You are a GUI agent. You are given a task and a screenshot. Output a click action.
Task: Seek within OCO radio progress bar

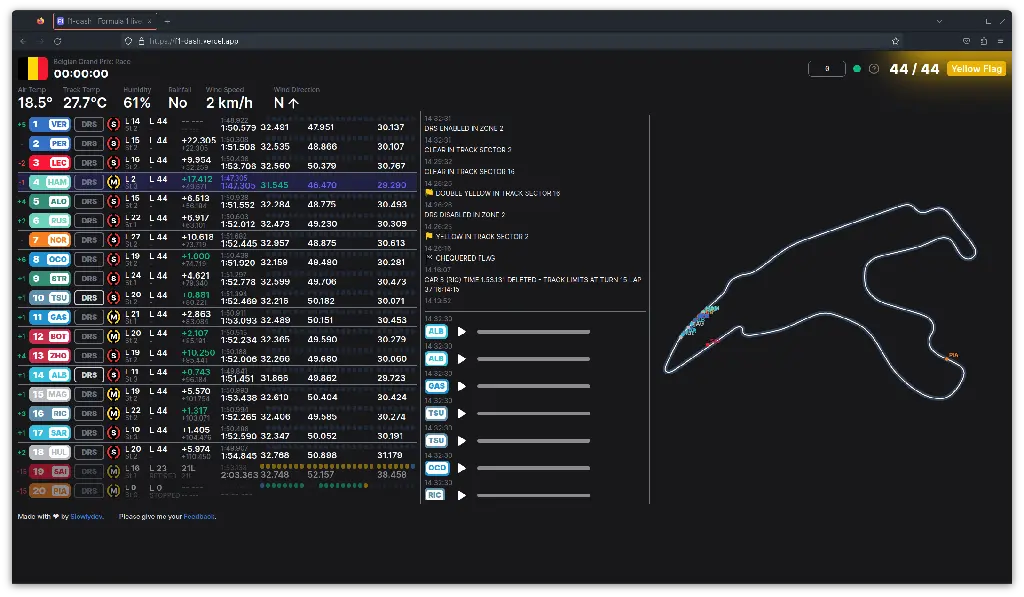(534, 468)
